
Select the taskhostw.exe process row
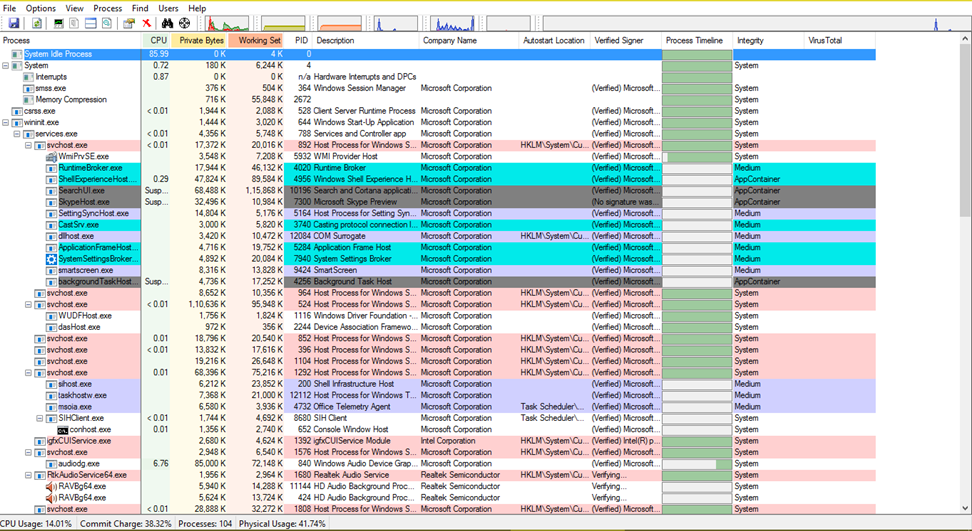[438, 395]
